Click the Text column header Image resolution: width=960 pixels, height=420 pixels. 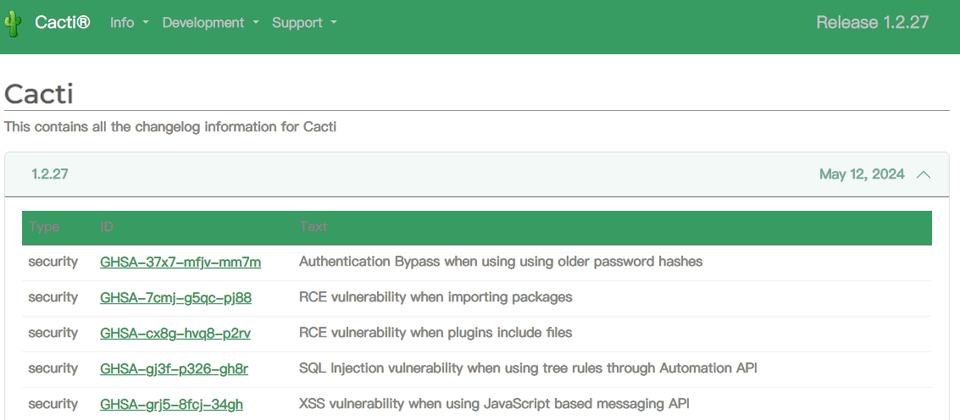click(x=313, y=227)
